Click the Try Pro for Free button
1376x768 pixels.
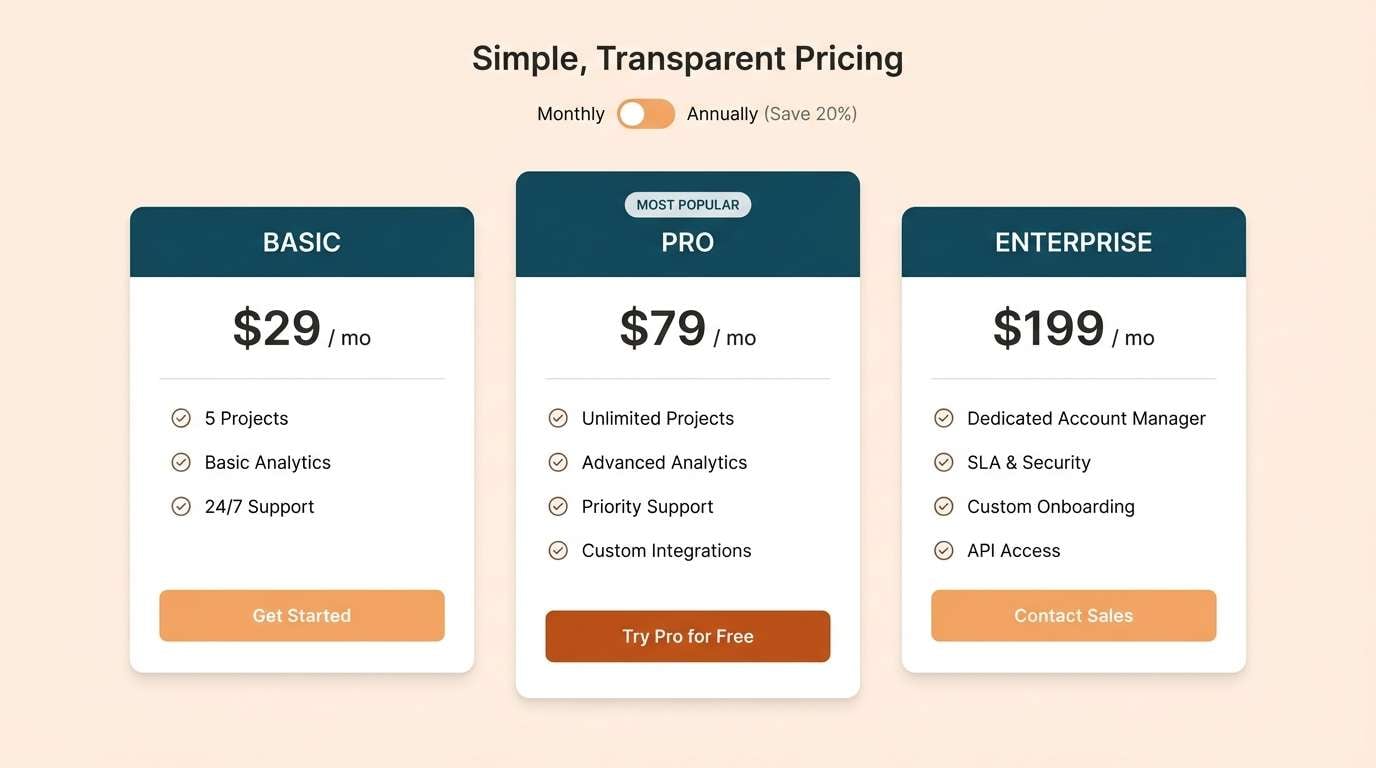(687, 636)
